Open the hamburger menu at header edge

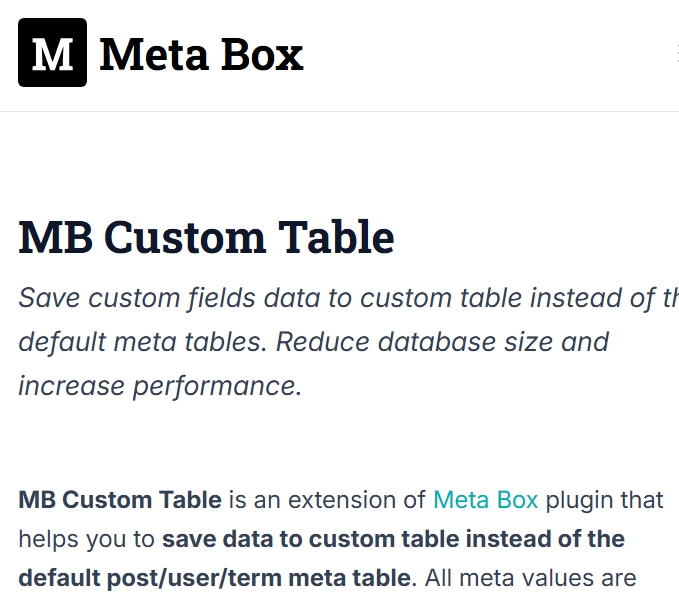(677, 53)
